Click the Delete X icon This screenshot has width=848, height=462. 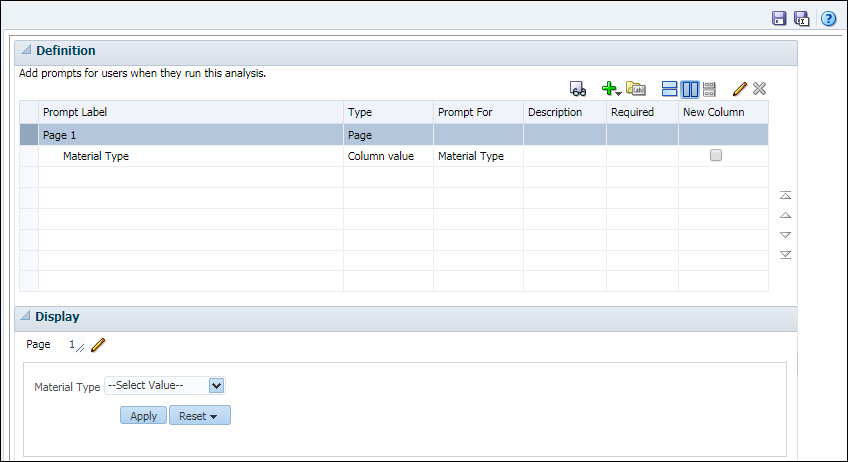pyautogui.click(x=759, y=89)
